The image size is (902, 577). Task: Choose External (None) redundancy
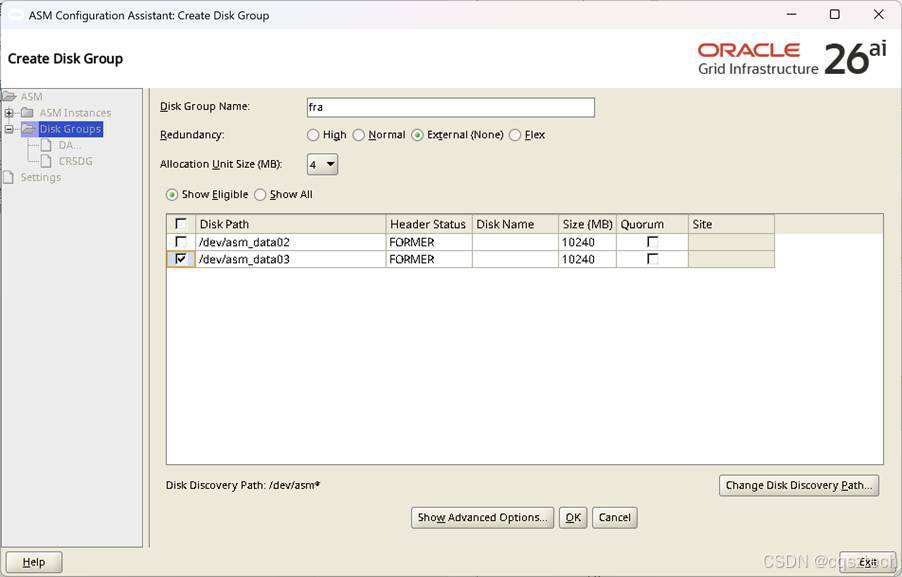coord(418,135)
